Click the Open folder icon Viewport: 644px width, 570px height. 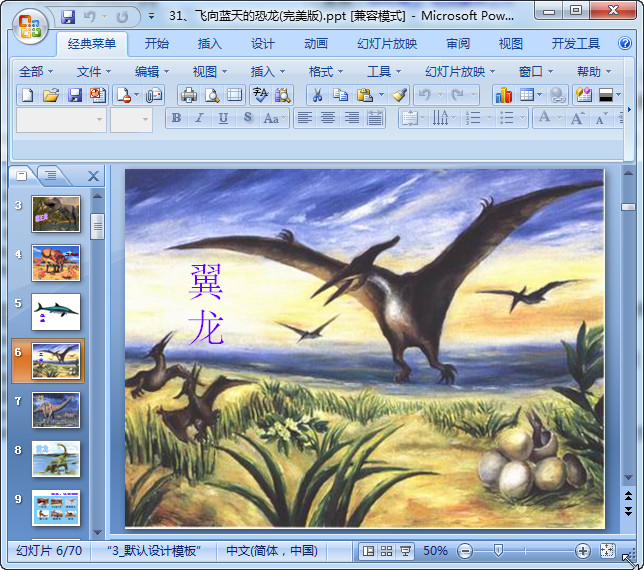(51, 95)
